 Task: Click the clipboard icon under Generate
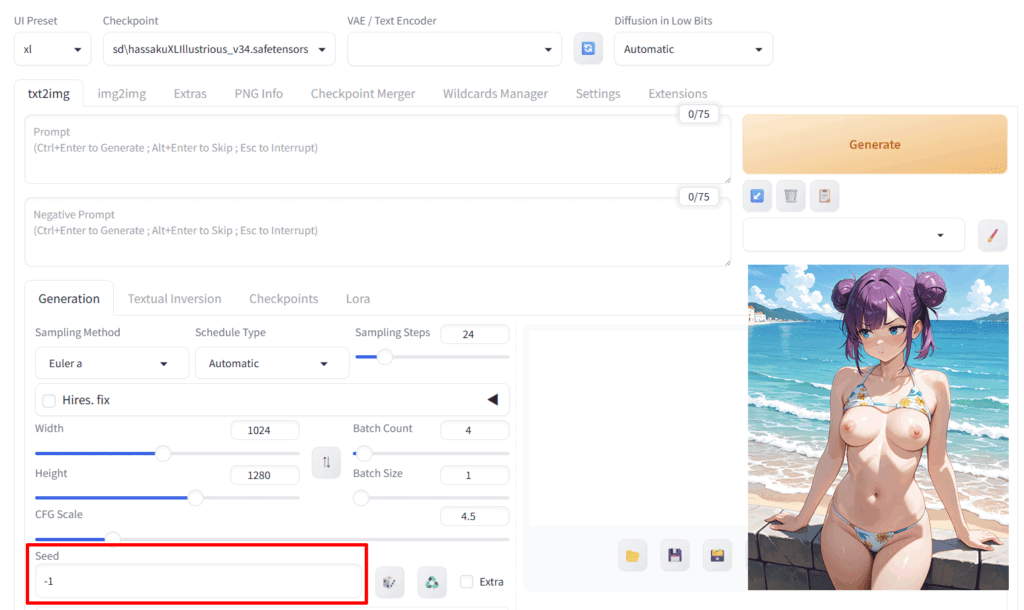(824, 196)
